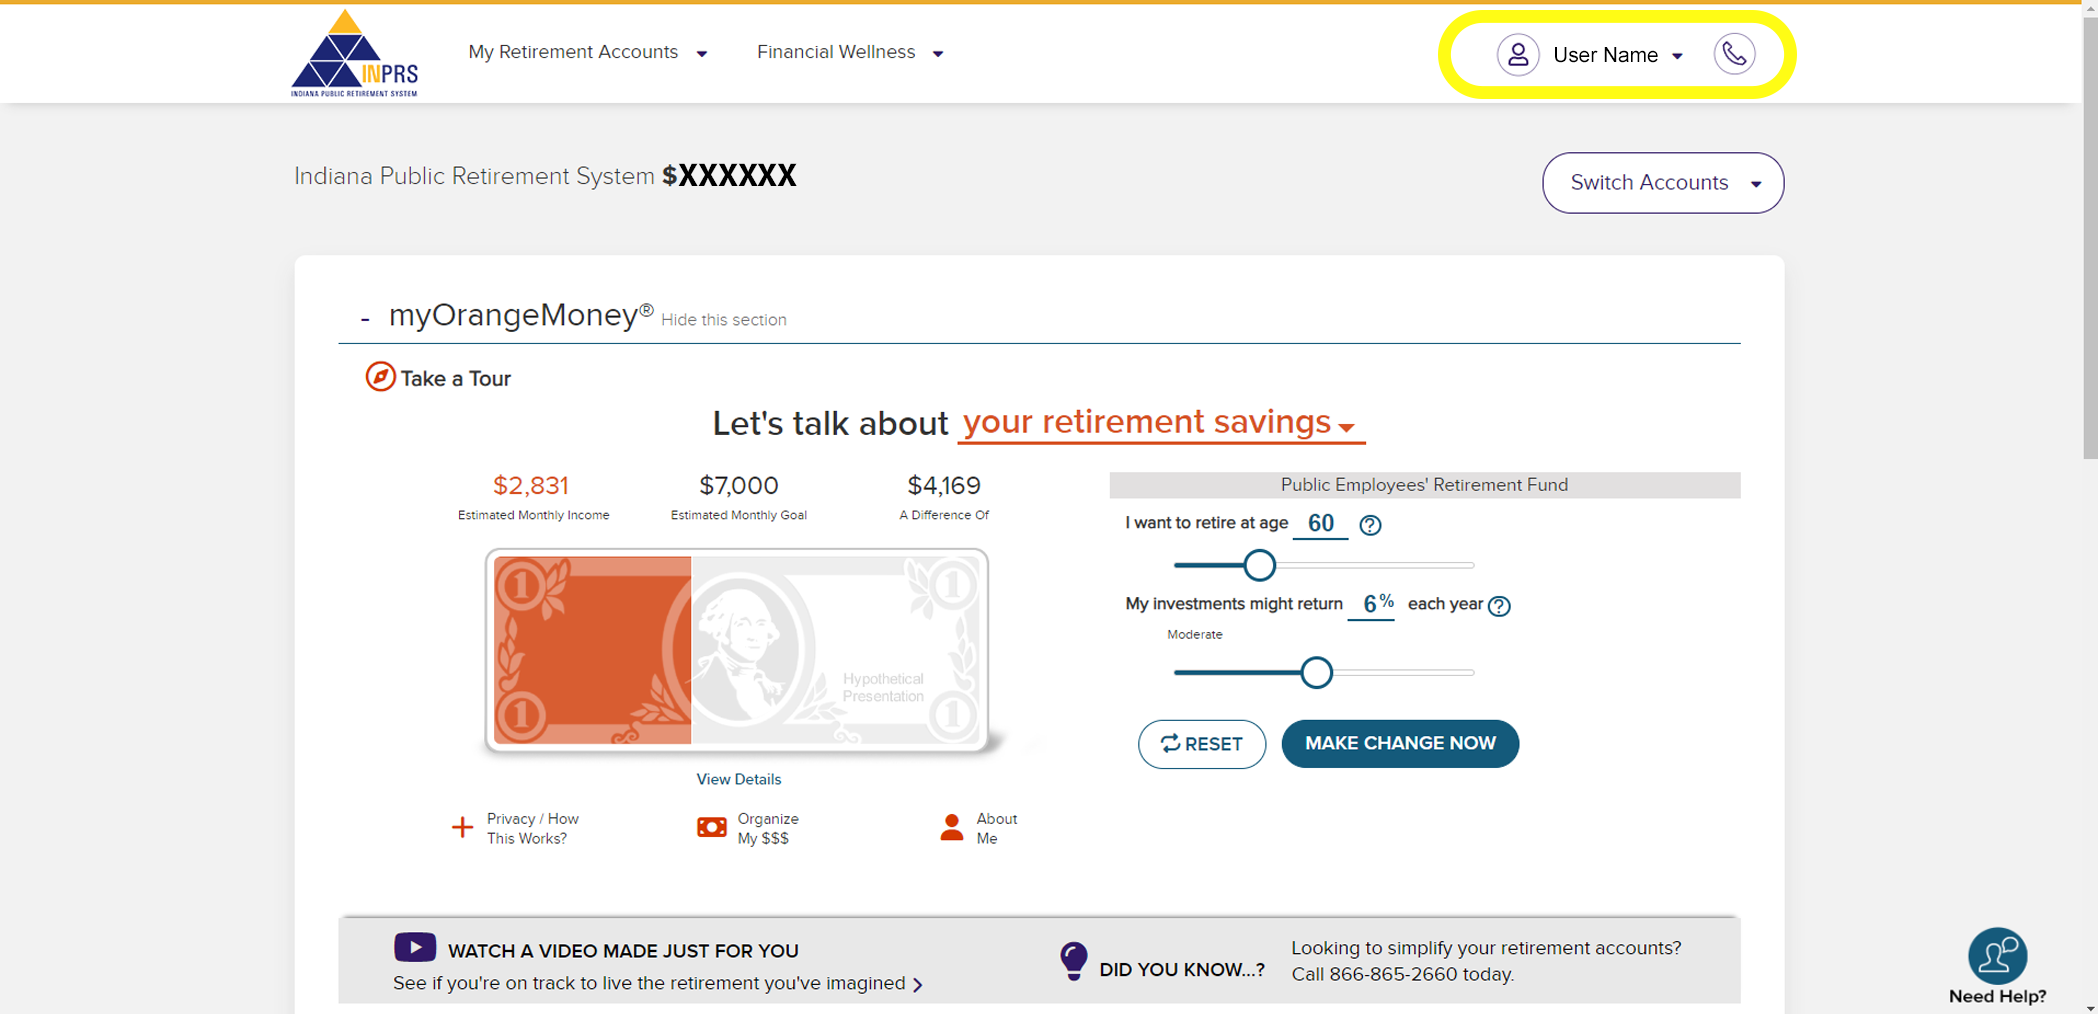Open the Financial Wellness menu
The width and height of the screenshot is (2100, 1014).
tap(850, 52)
